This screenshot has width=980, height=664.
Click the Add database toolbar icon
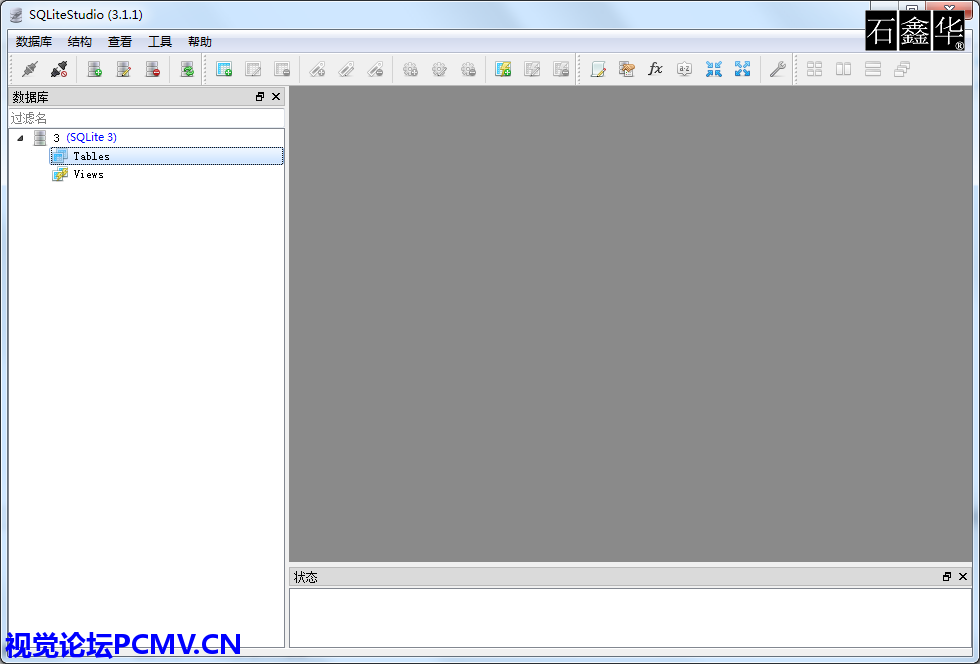tap(94, 69)
